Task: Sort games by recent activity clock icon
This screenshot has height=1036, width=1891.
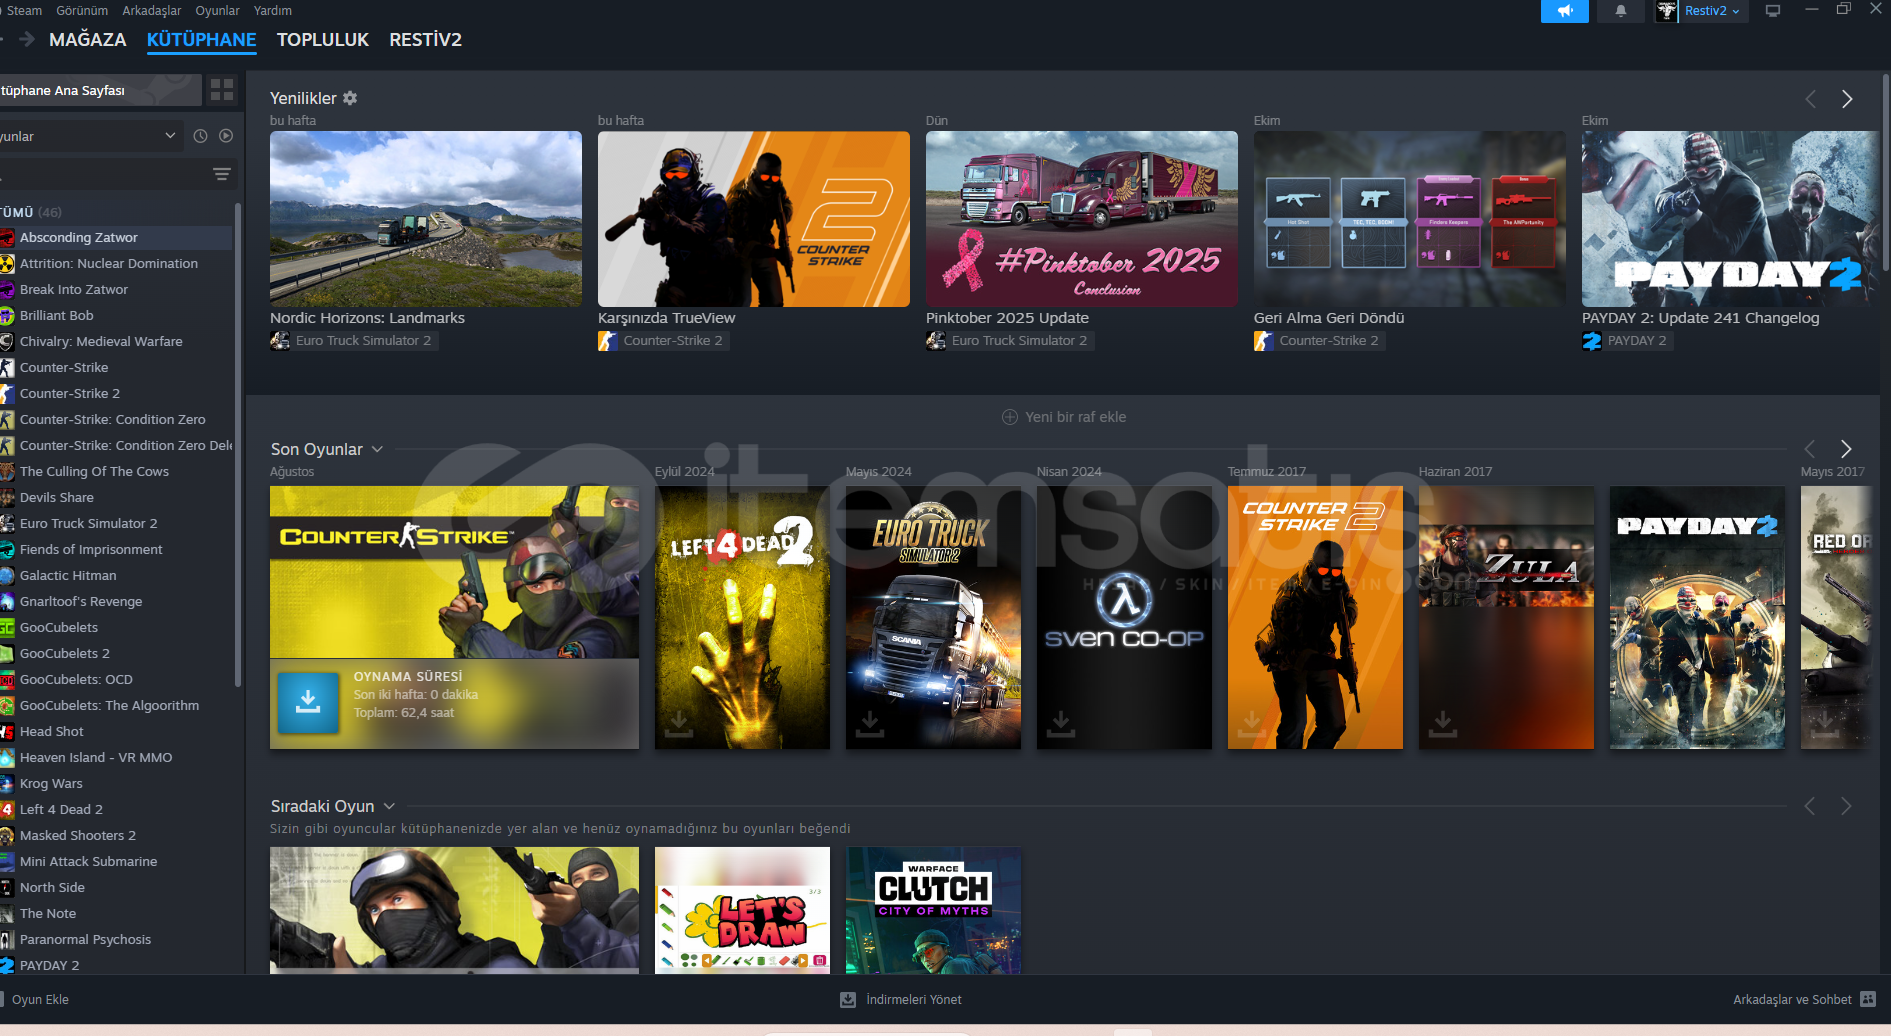Action: (200, 136)
